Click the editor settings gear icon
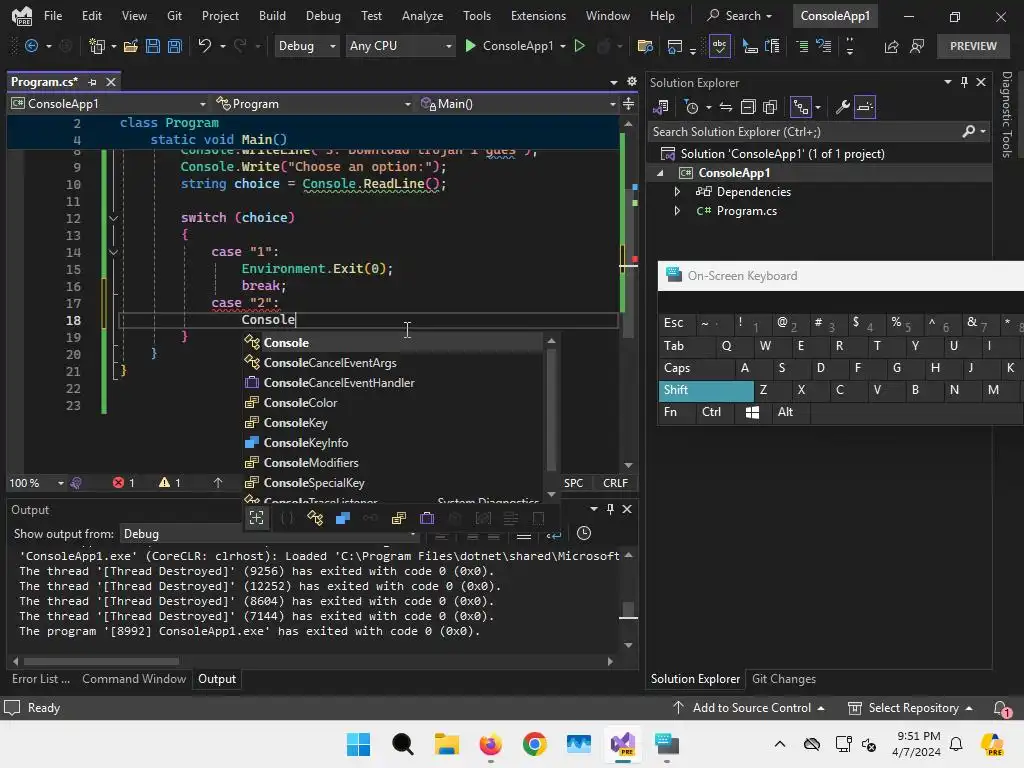 click(x=632, y=81)
